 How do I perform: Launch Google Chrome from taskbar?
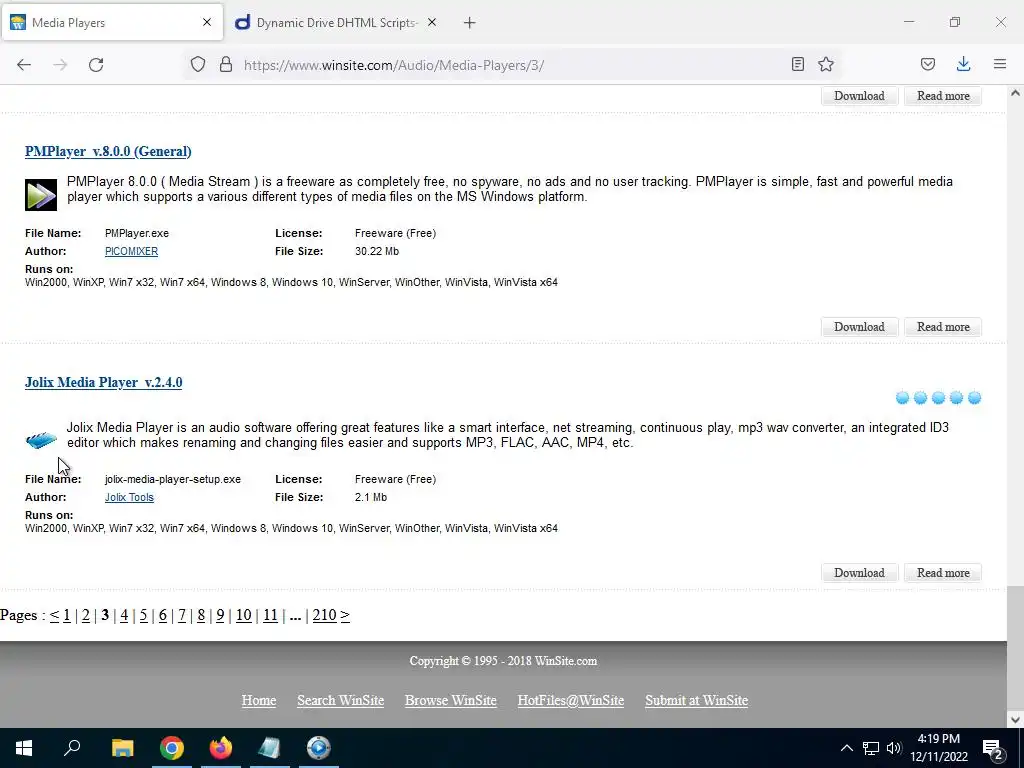(x=172, y=748)
